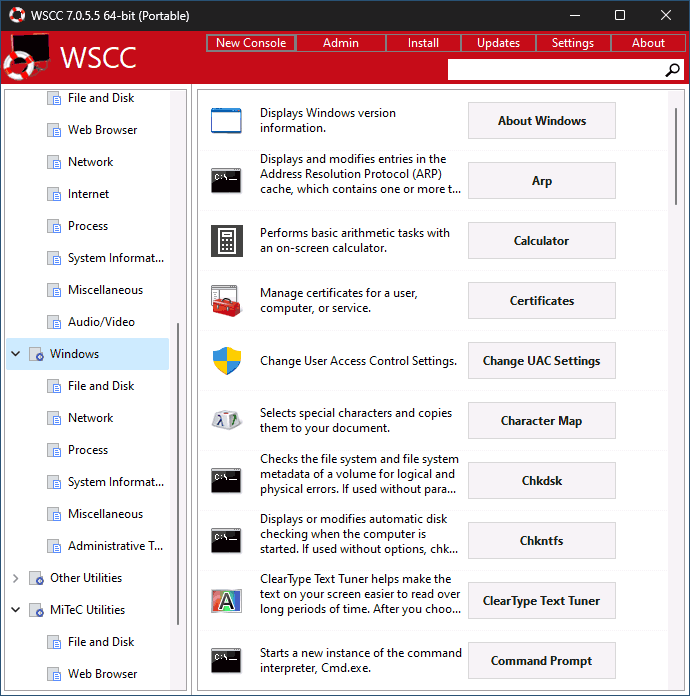Click the UAC shield icon

click(x=226, y=360)
